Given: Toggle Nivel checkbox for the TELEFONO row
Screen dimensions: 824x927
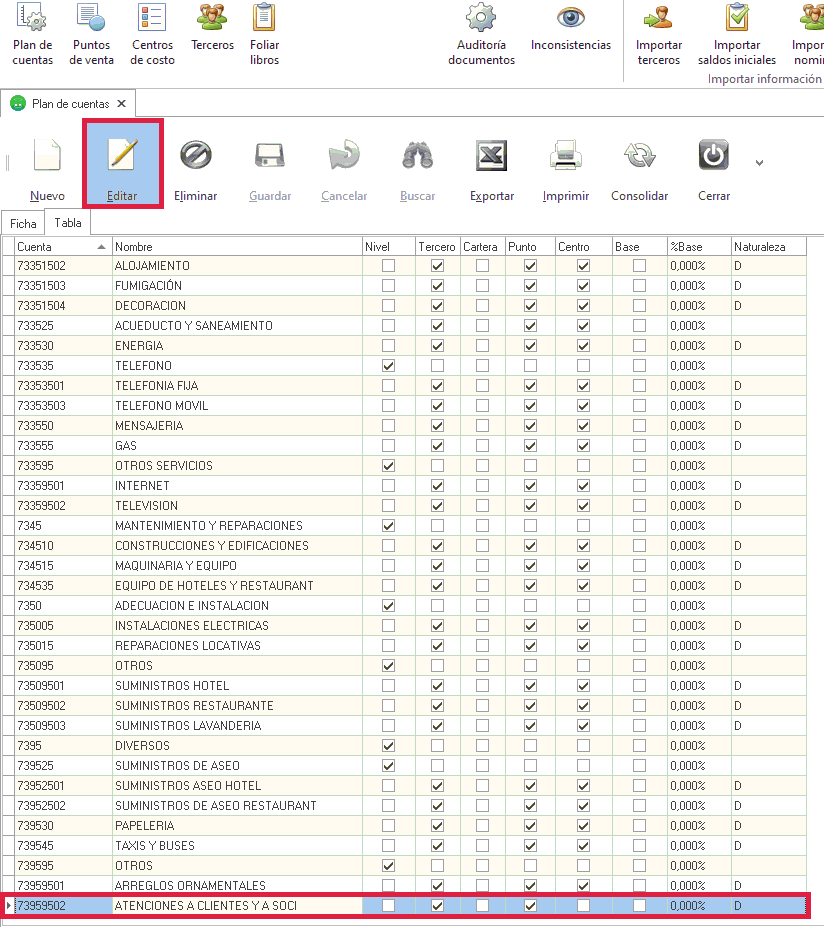Looking at the screenshot, I should (x=388, y=366).
